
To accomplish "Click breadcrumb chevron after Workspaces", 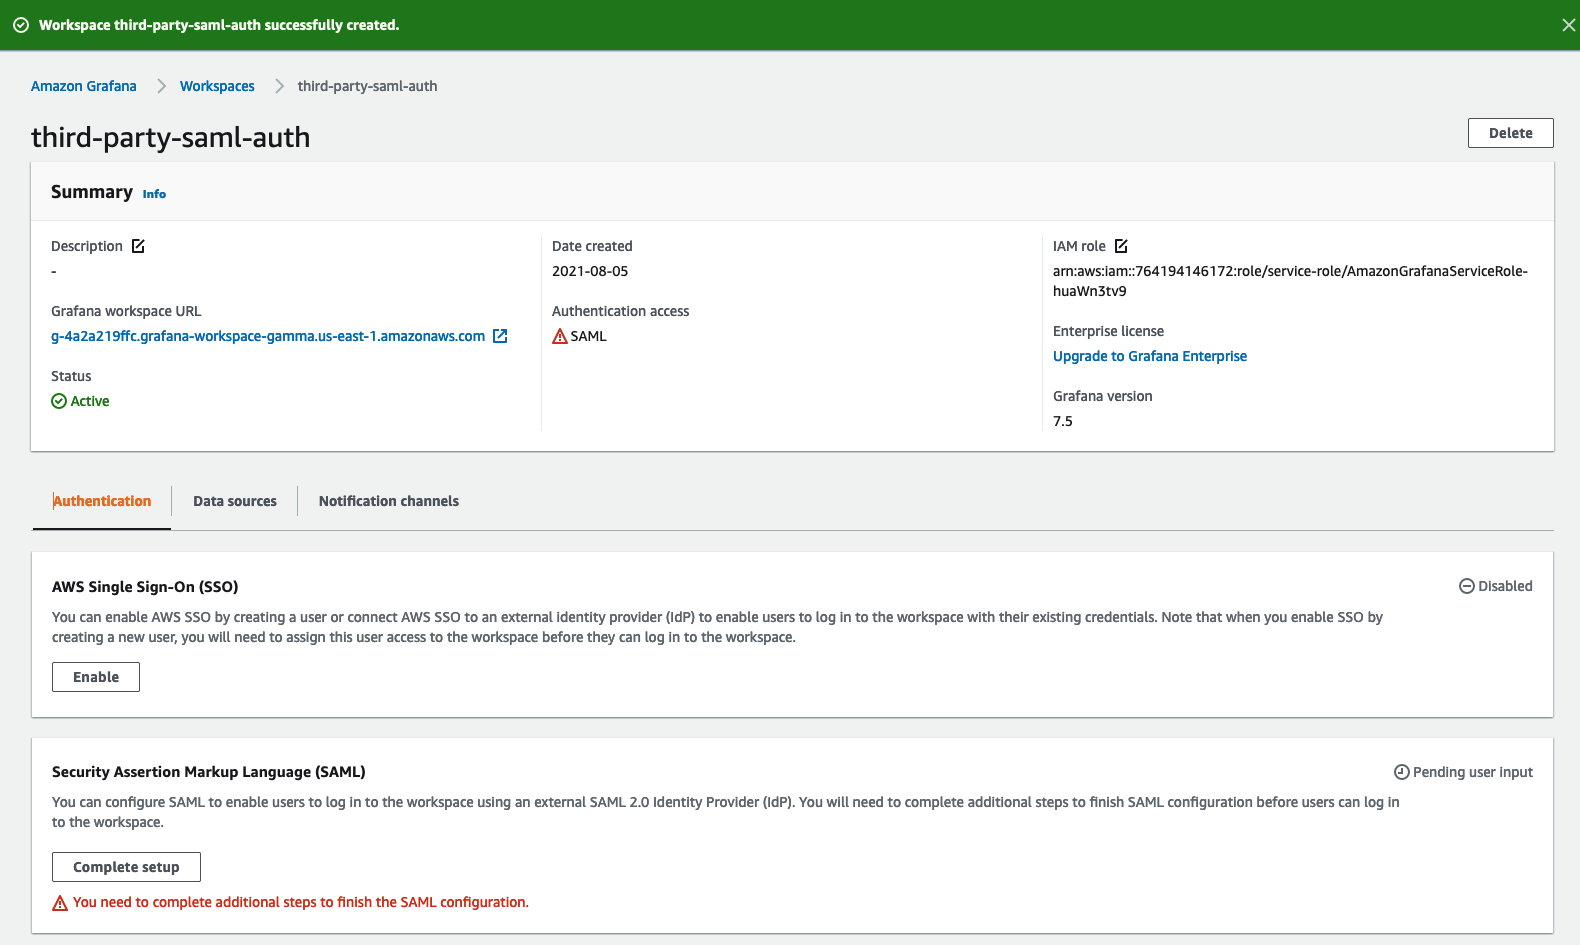I will point(279,86).
